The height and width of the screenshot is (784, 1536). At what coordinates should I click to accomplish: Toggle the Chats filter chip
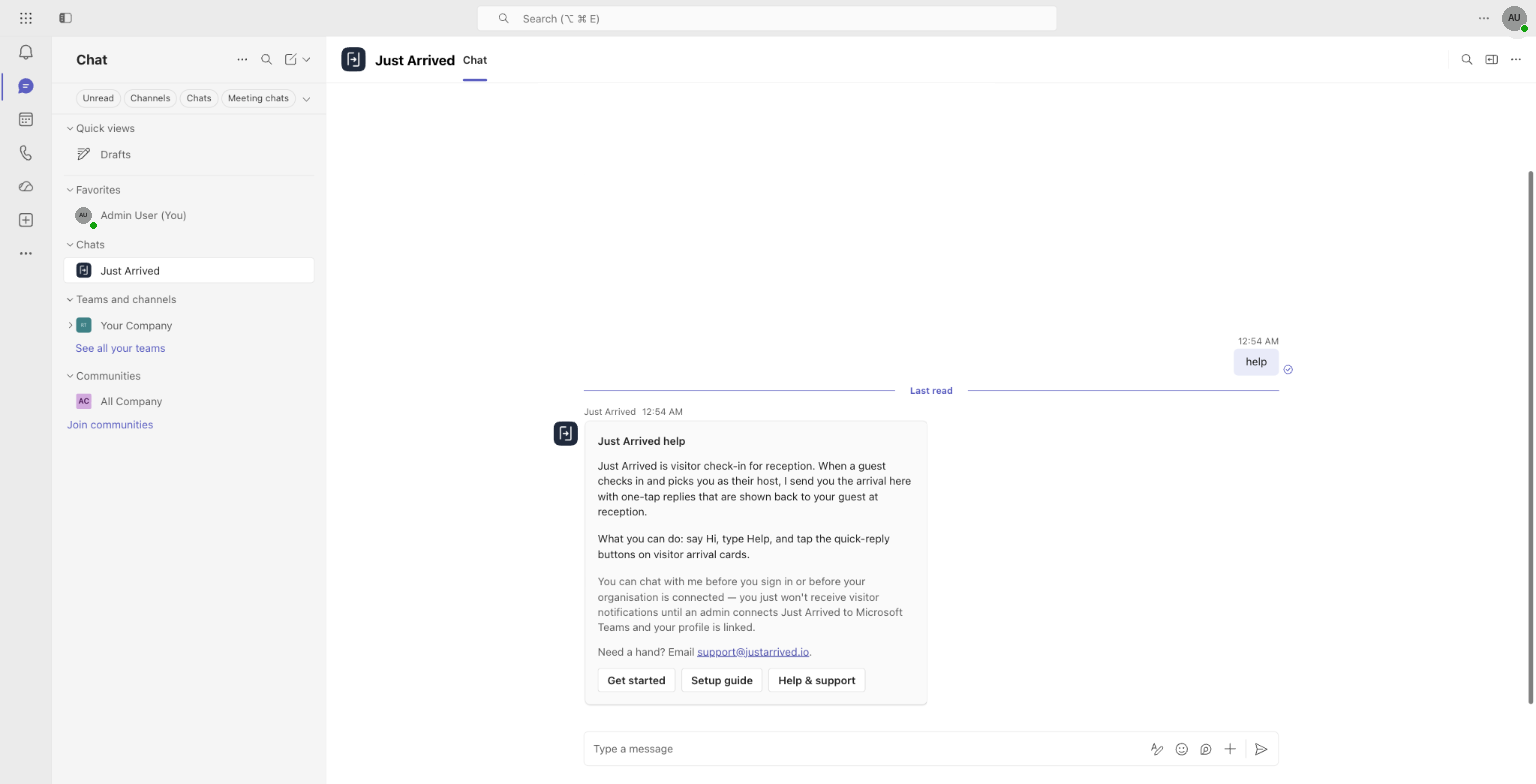click(199, 98)
